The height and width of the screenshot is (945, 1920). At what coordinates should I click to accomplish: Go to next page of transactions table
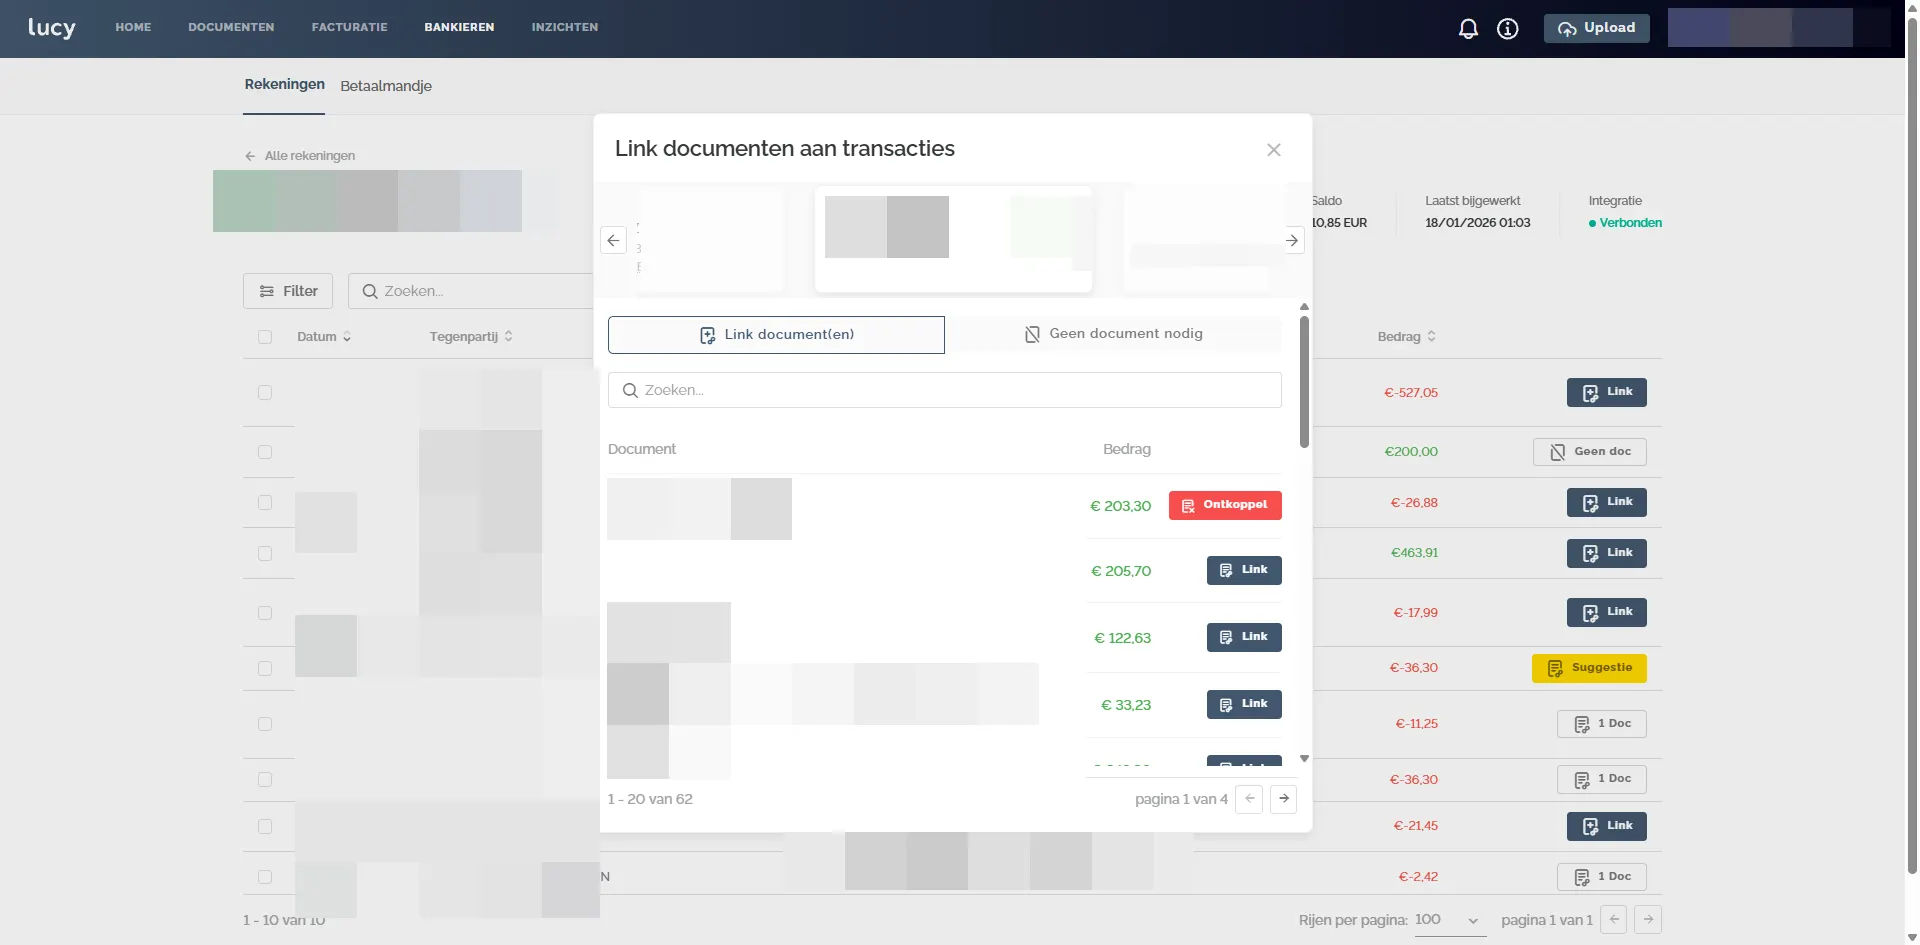[1648, 920]
